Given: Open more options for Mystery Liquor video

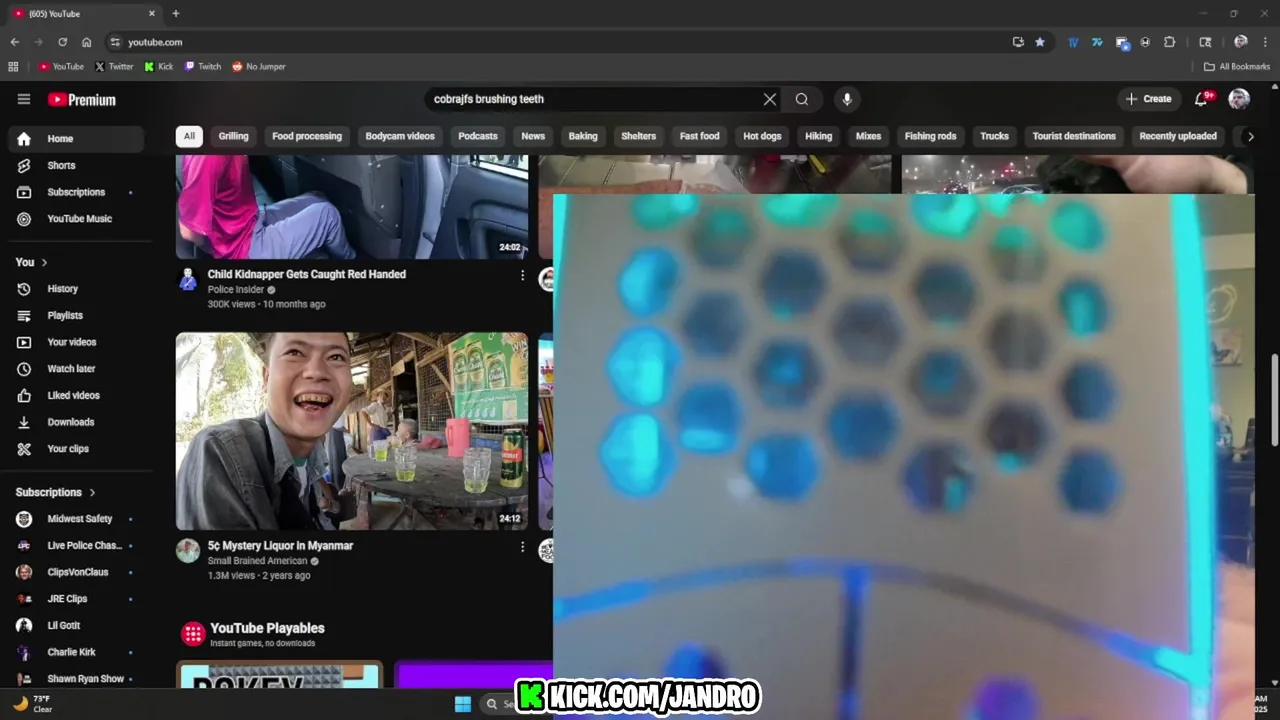Looking at the screenshot, I should 522,547.
